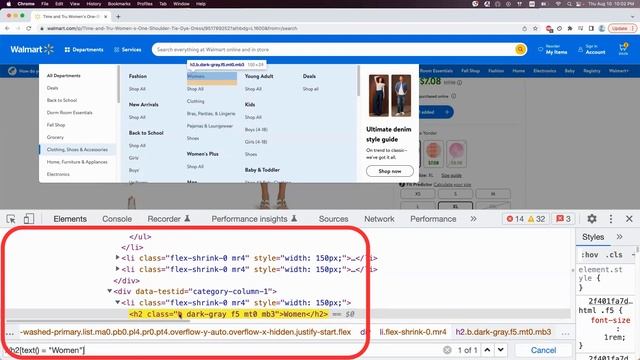Open the Departments menu
Screen dimensions: 640x360
[x=84, y=50]
